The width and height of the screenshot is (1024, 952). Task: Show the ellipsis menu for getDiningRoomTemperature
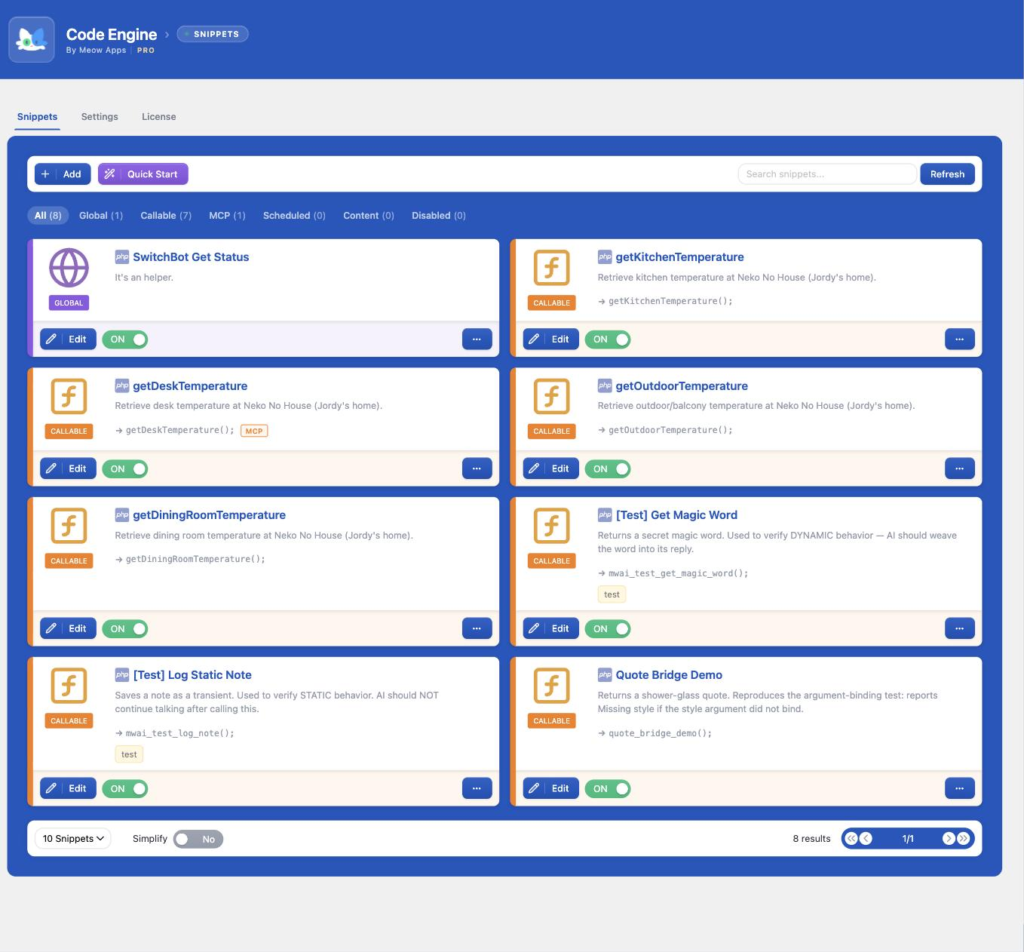(477, 628)
